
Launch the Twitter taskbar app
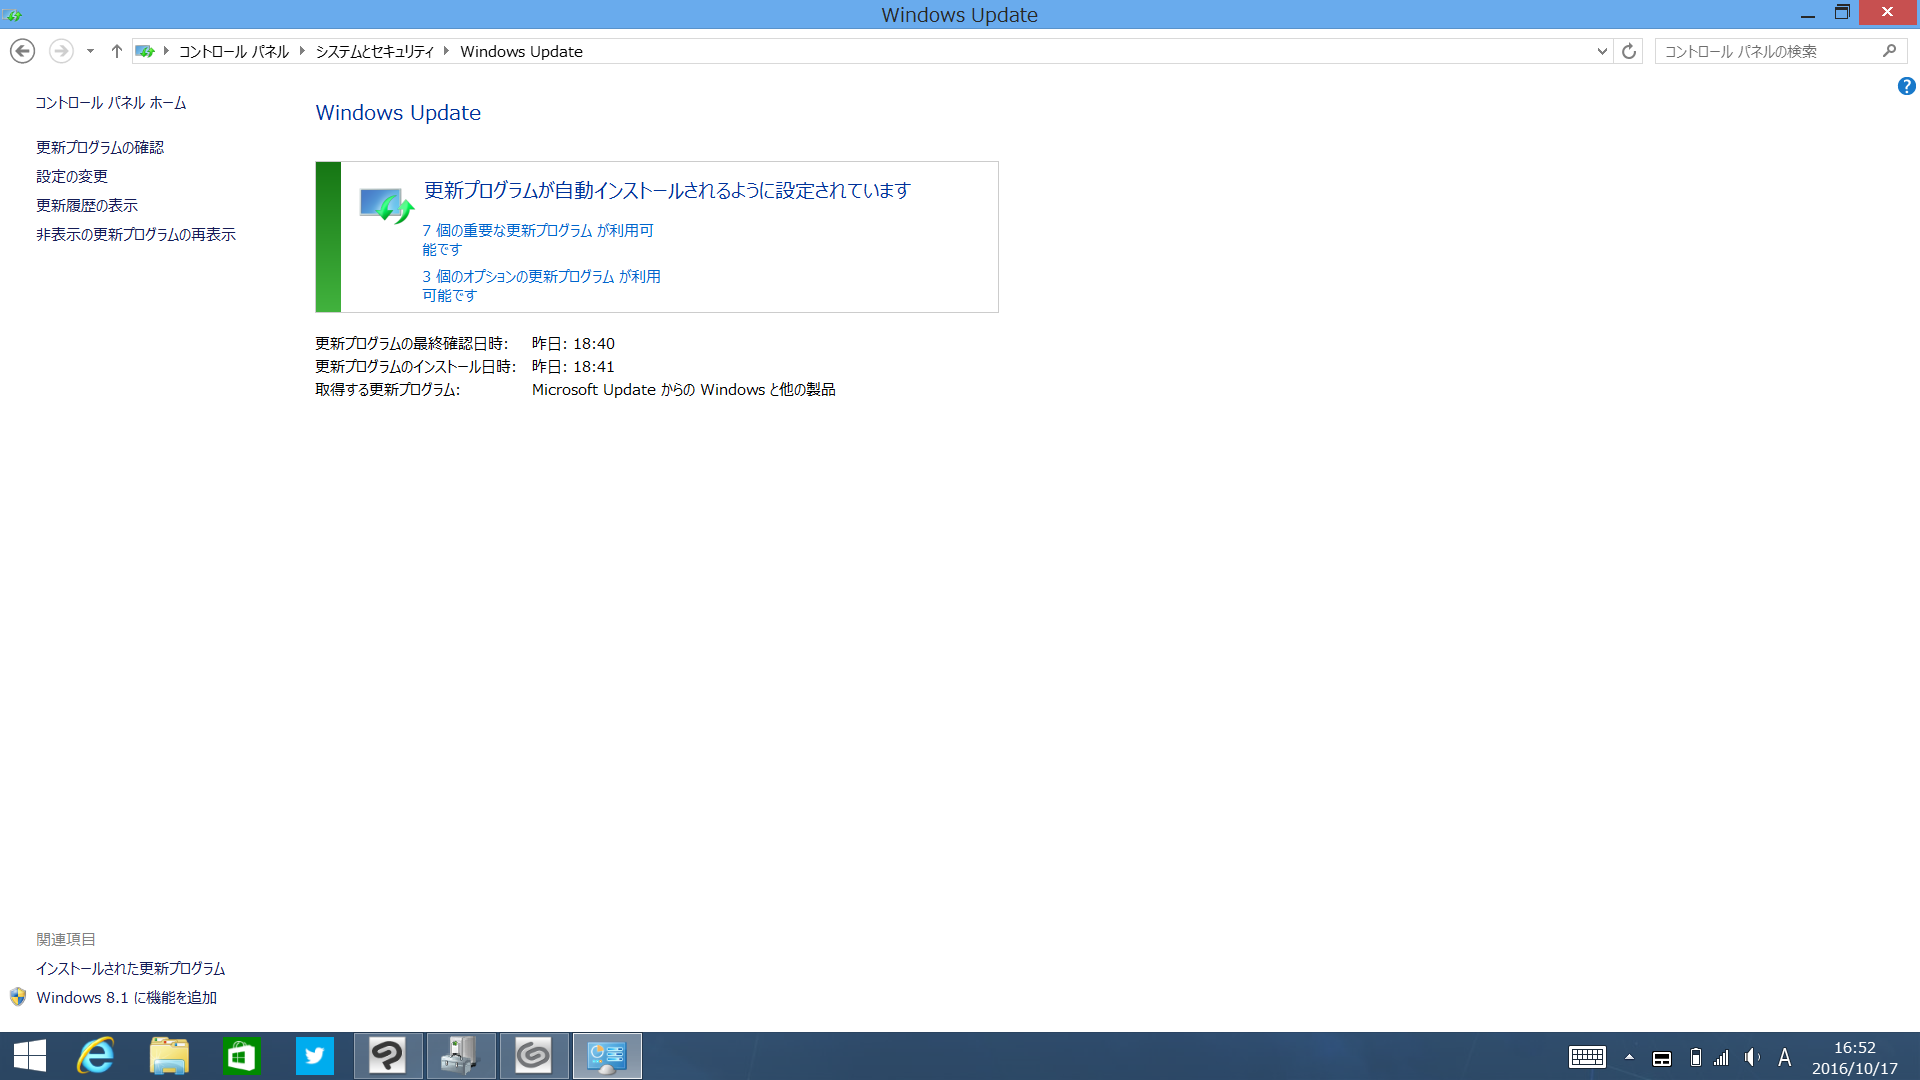(314, 1056)
